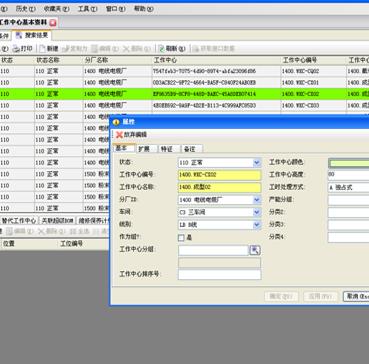Click the yellow icon in dialog title
Viewport: 369px width, 364px height.
coord(116,122)
